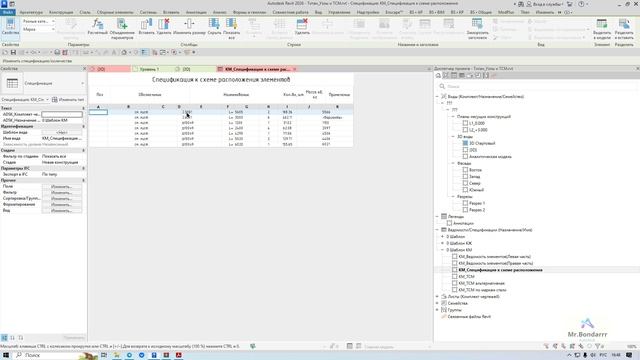
Task: Switch to the Уровень 1 view tab
Action: [x=149, y=69]
